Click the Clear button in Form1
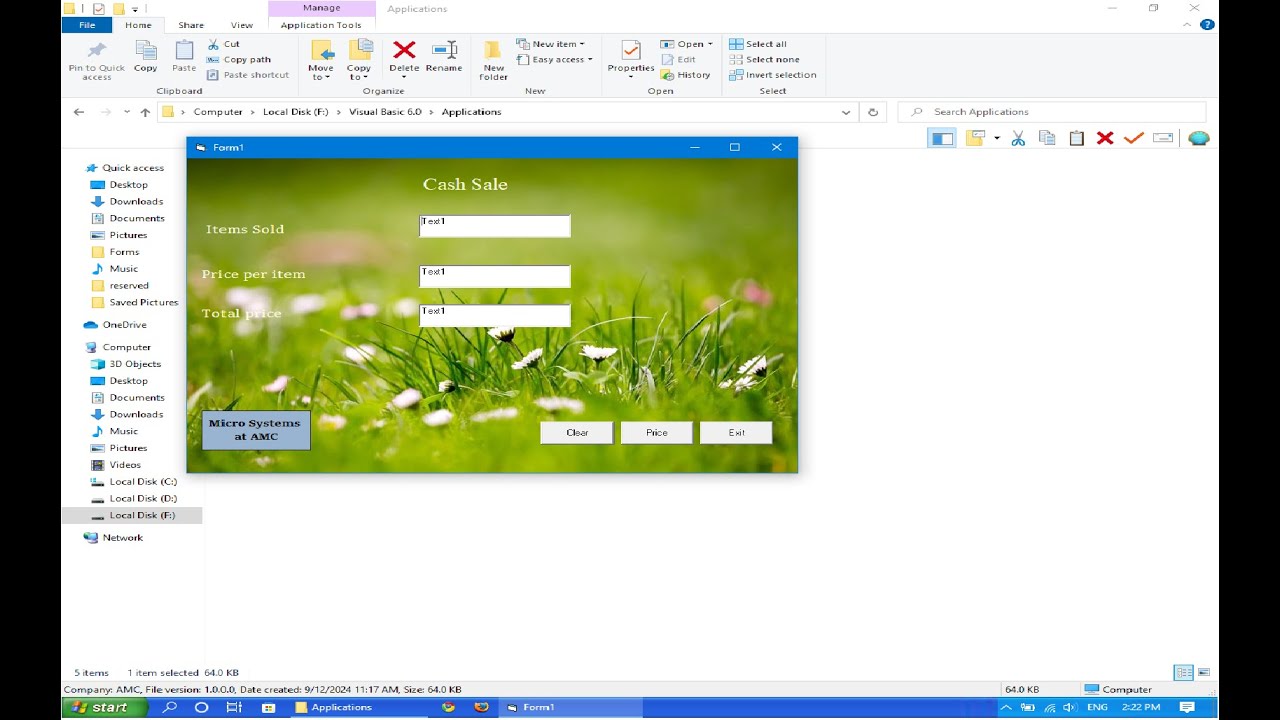This screenshot has width=1280, height=720. 577,433
